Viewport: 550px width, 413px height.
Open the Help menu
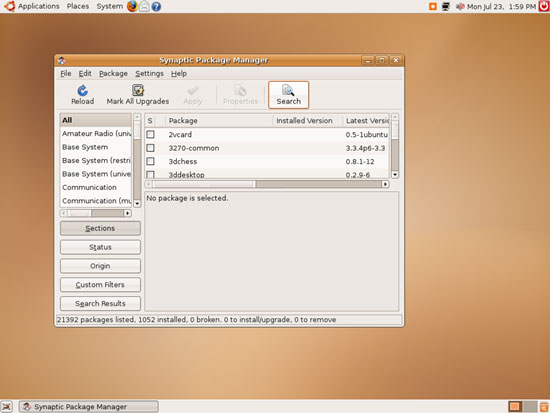179,73
